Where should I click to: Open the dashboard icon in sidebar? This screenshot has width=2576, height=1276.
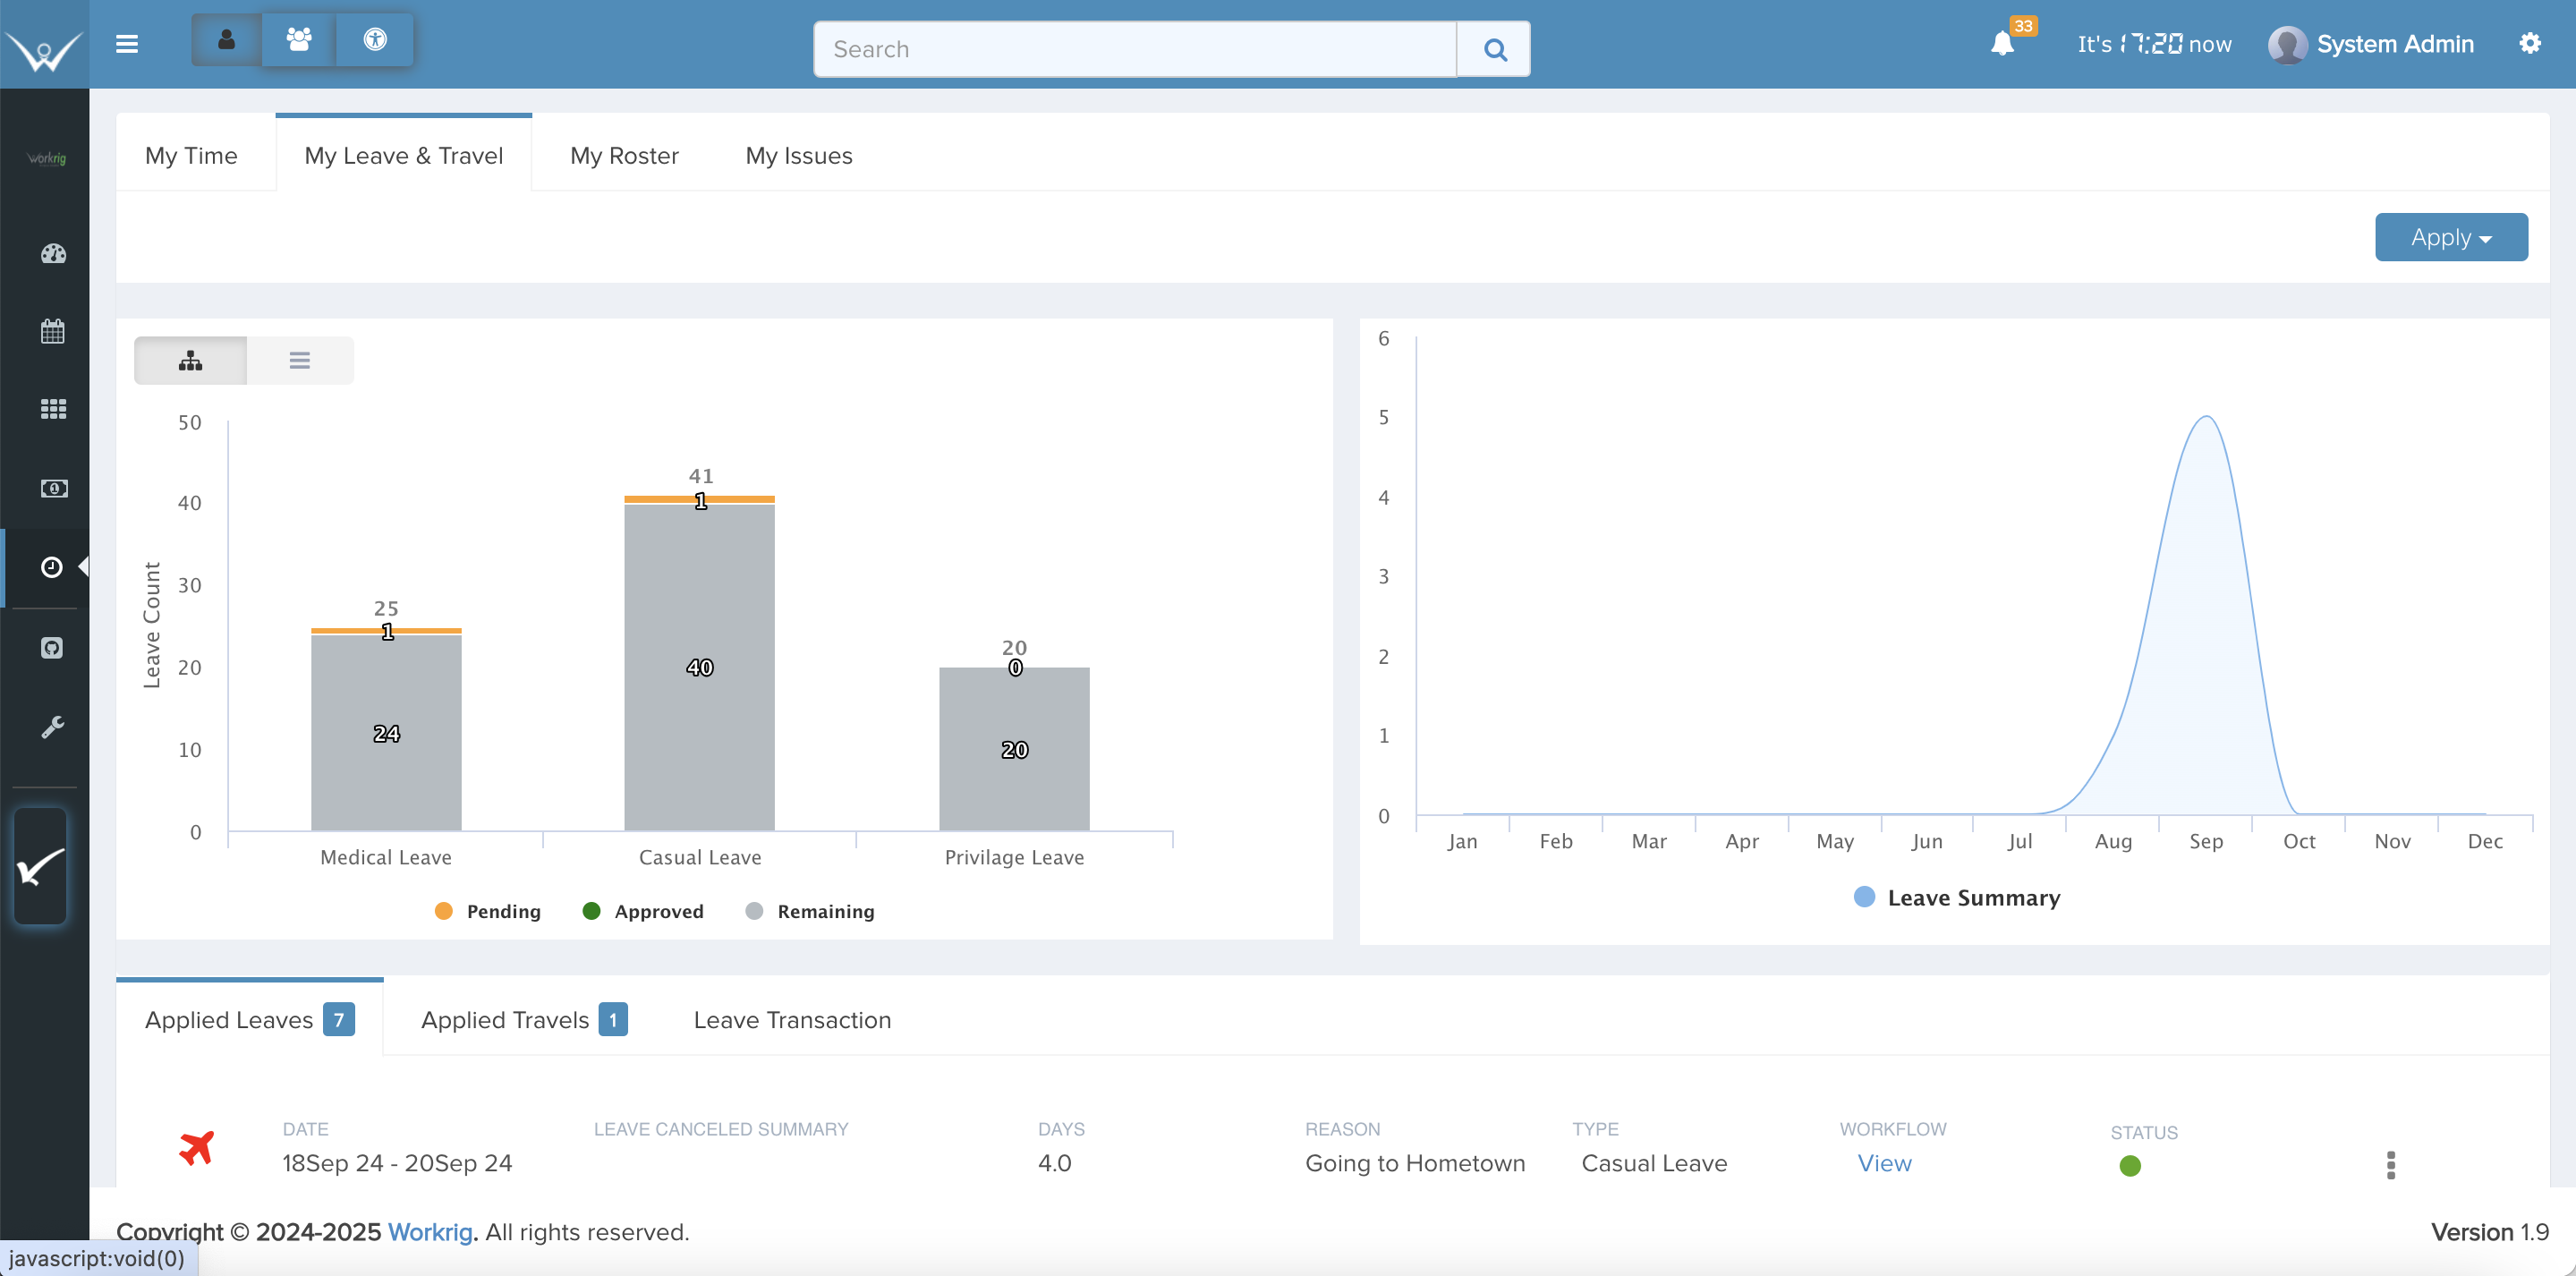(52, 254)
